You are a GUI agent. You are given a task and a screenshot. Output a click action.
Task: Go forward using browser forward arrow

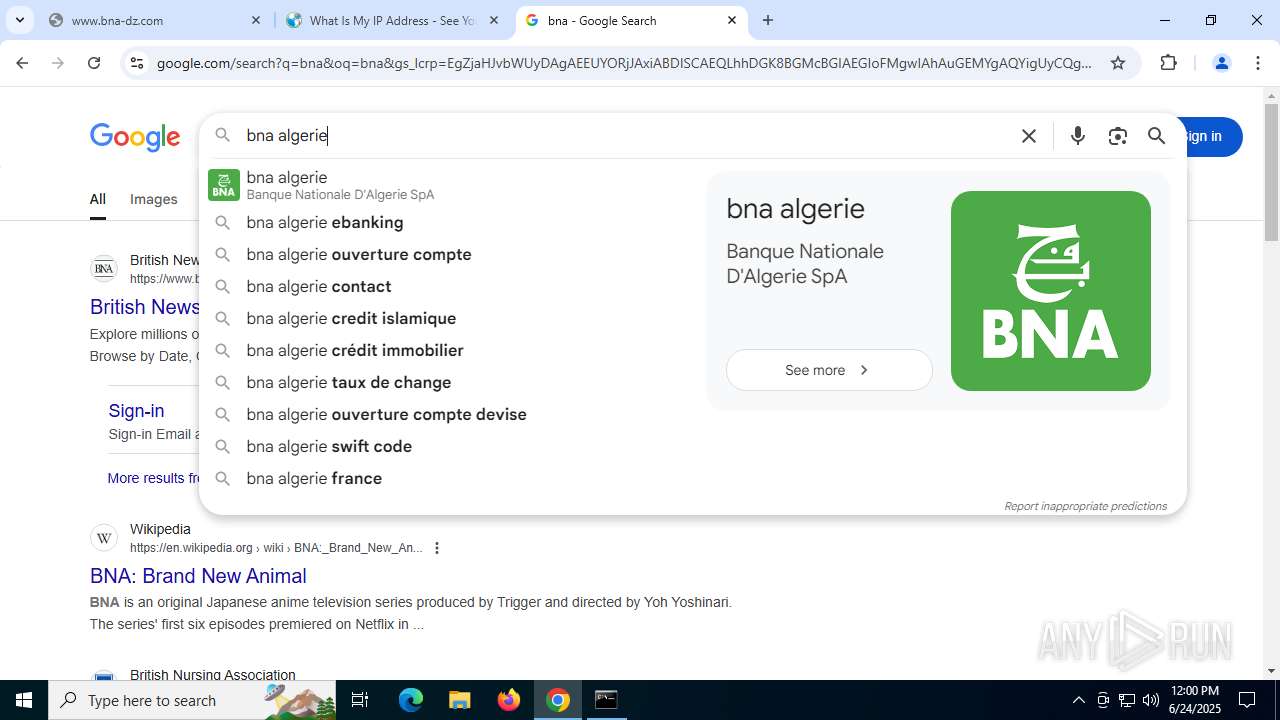click(x=58, y=63)
